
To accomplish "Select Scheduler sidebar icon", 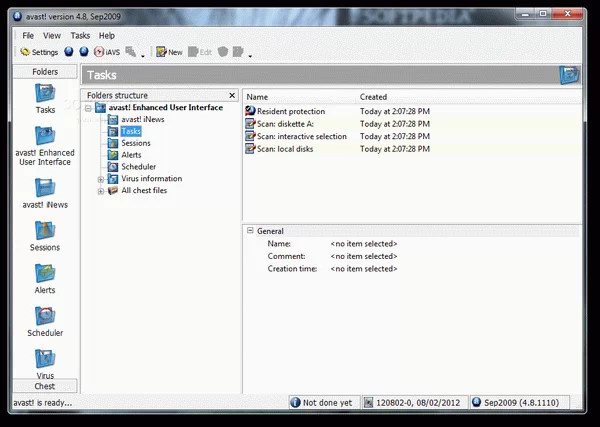I will tap(45, 321).
